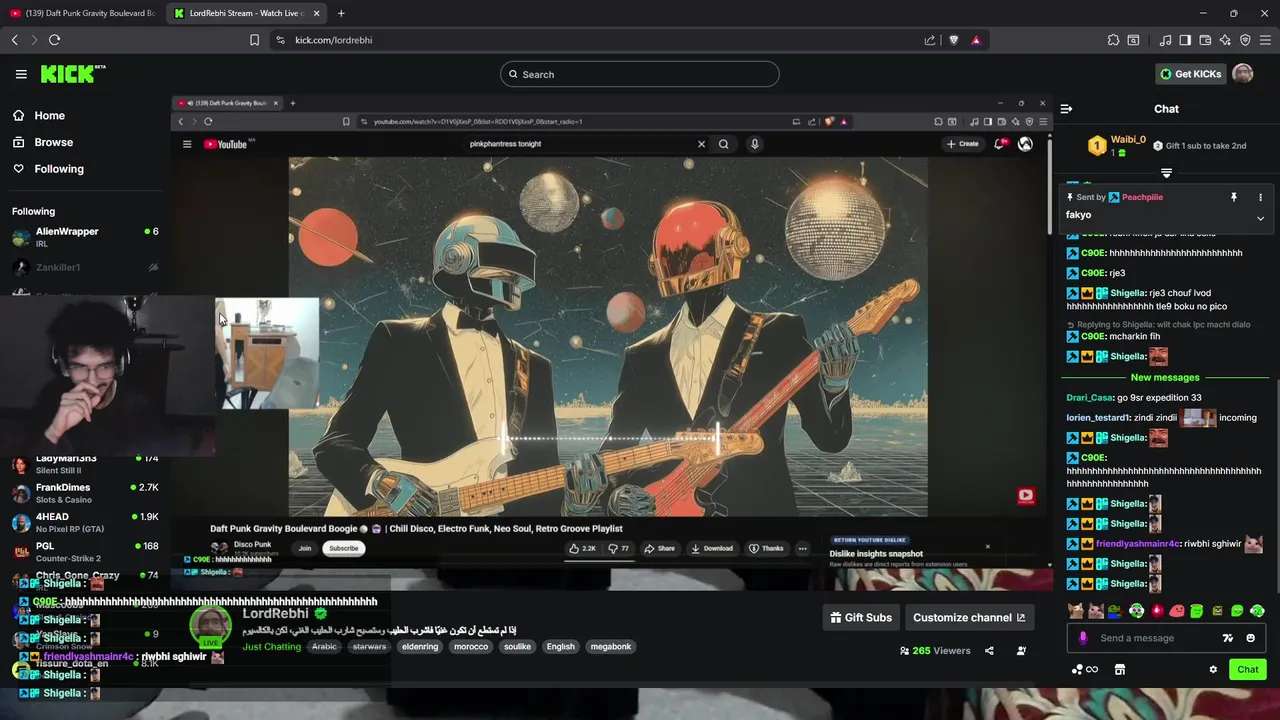Collapse the chat panel arrow icon

tap(1066, 109)
